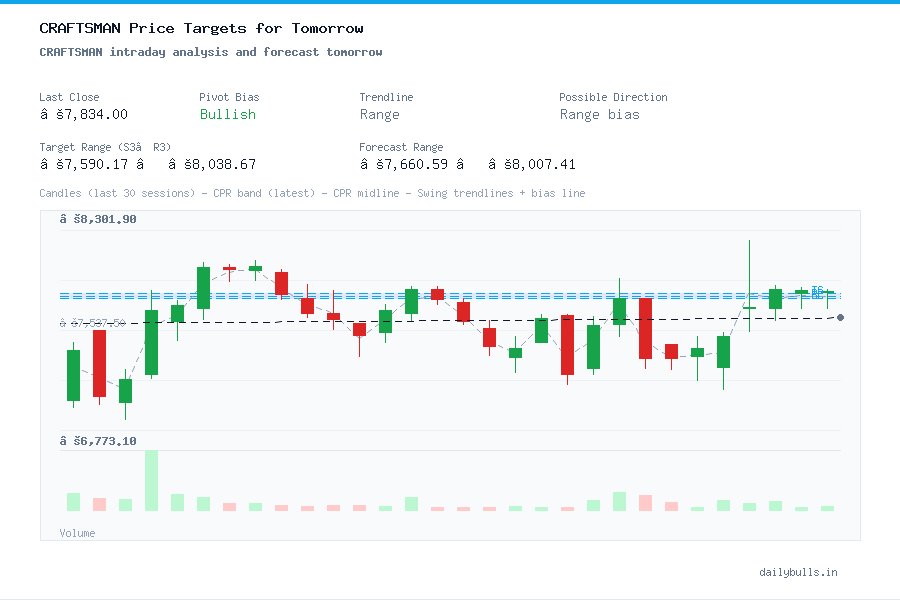
Task: Toggle the Volume pane label
Action: 77,533
